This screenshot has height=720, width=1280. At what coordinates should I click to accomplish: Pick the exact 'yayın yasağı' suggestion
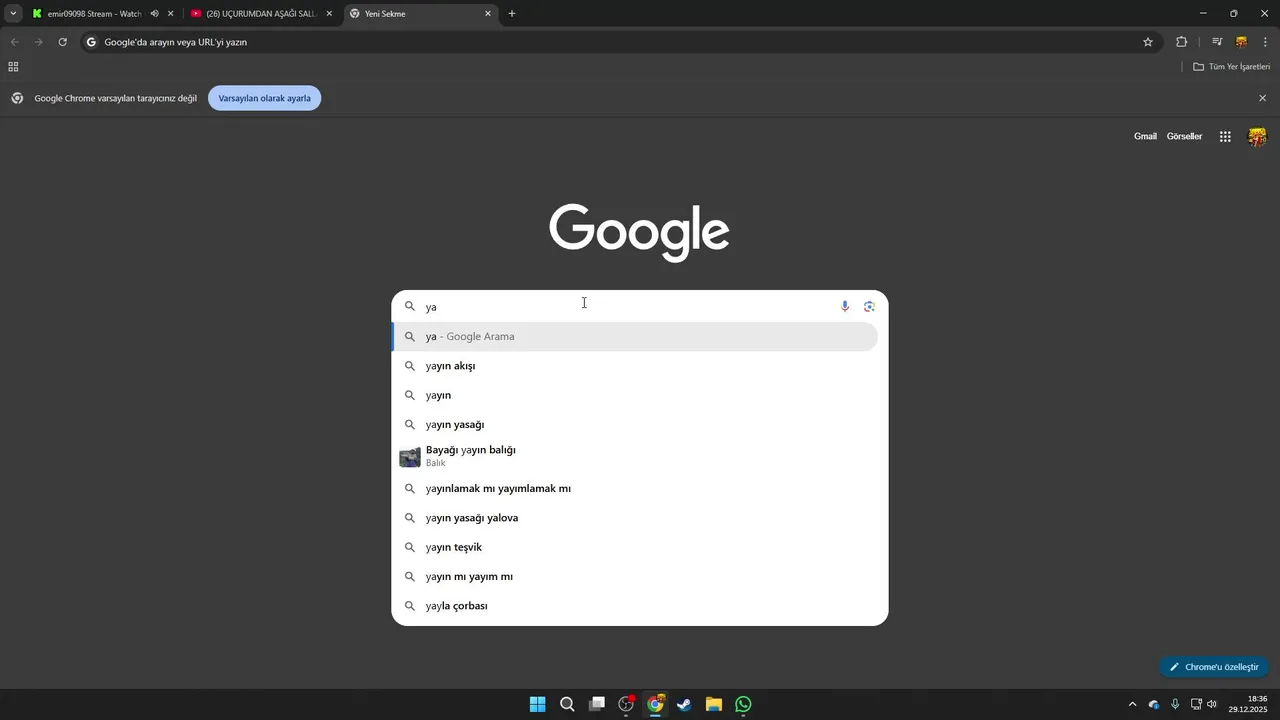click(x=635, y=425)
